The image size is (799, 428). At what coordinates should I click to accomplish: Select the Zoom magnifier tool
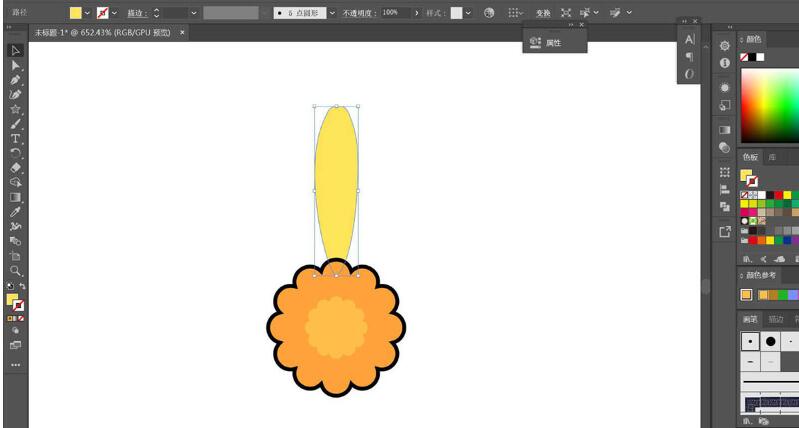pos(16,270)
